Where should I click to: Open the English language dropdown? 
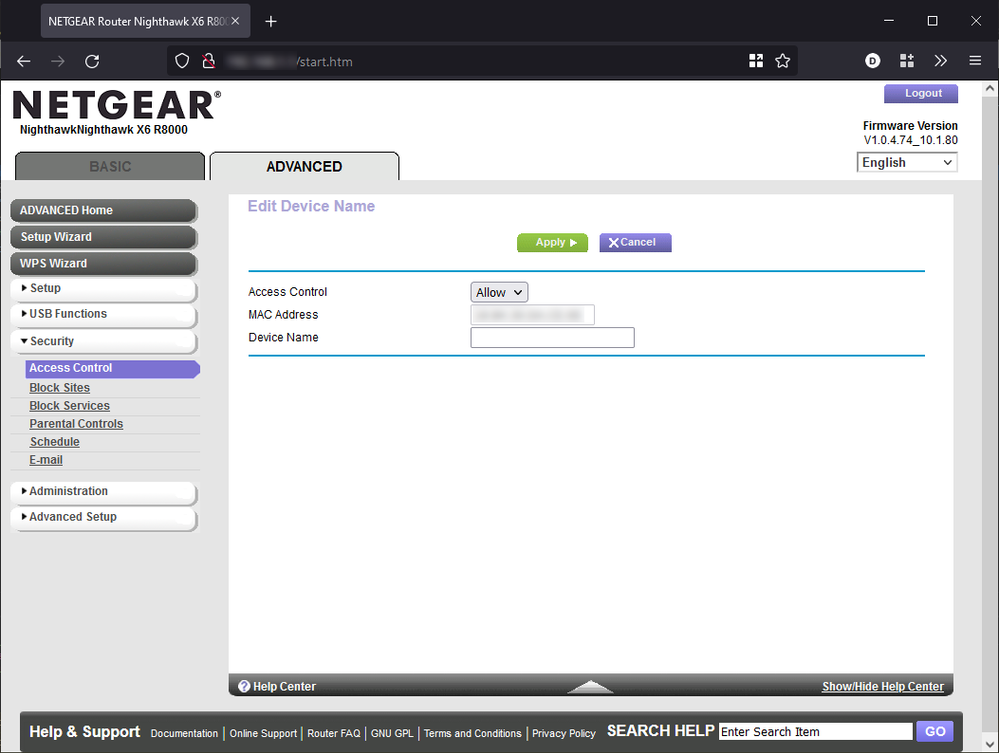click(907, 162)
